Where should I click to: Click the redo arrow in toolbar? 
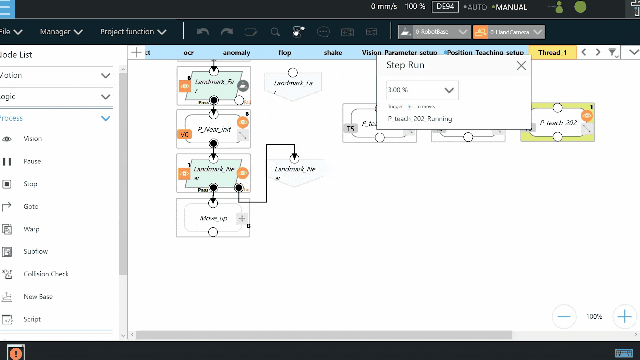click(x=227, y=32)
